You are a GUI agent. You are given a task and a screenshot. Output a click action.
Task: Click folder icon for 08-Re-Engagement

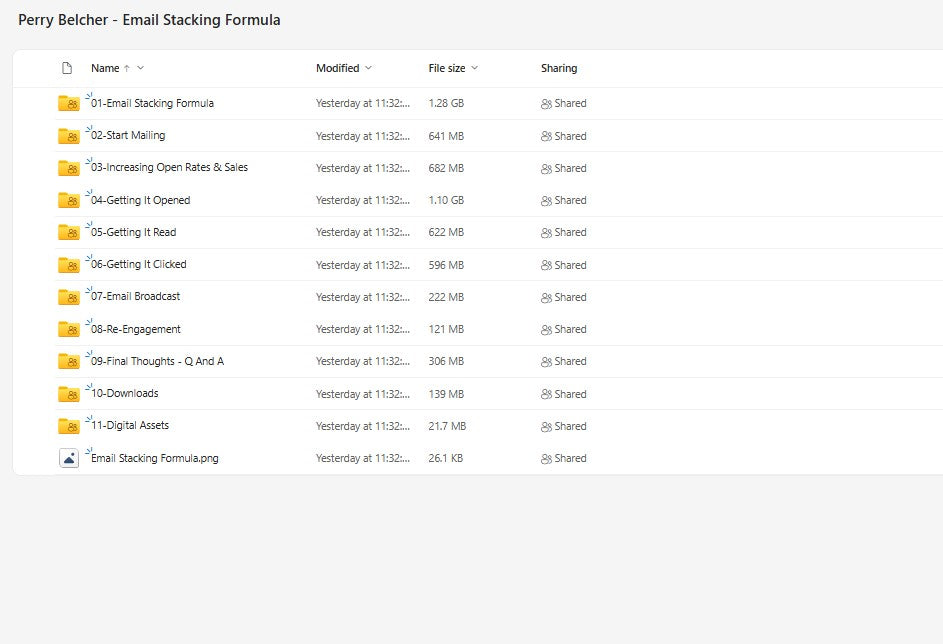pyautogui.click(x=69, y=329)
